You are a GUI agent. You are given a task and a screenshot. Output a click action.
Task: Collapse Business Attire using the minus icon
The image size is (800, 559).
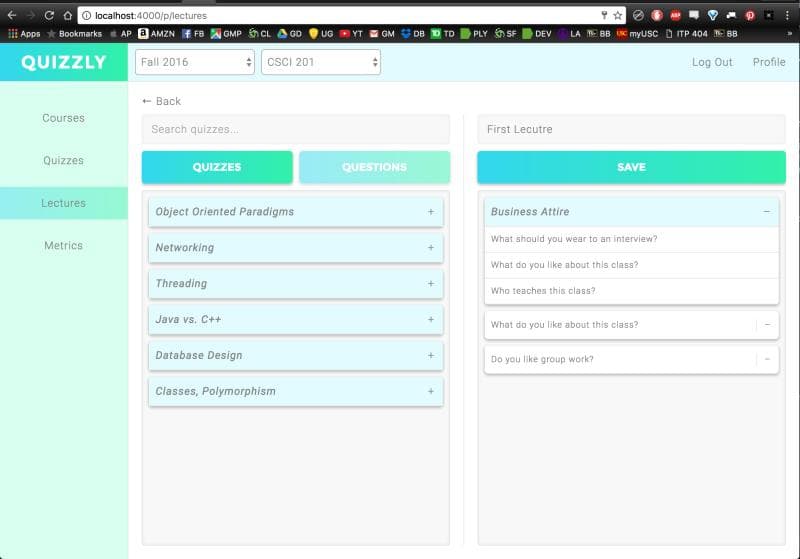(x=767, y=212)
